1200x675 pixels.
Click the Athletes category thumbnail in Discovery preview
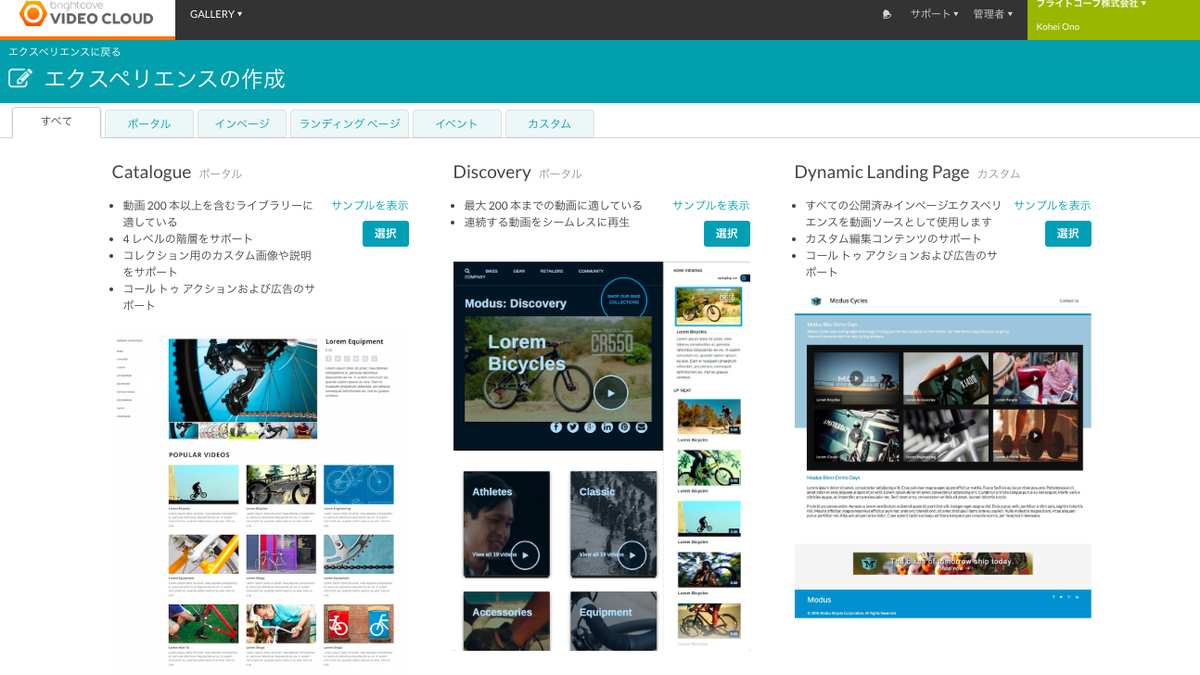[x=506, y=524]
